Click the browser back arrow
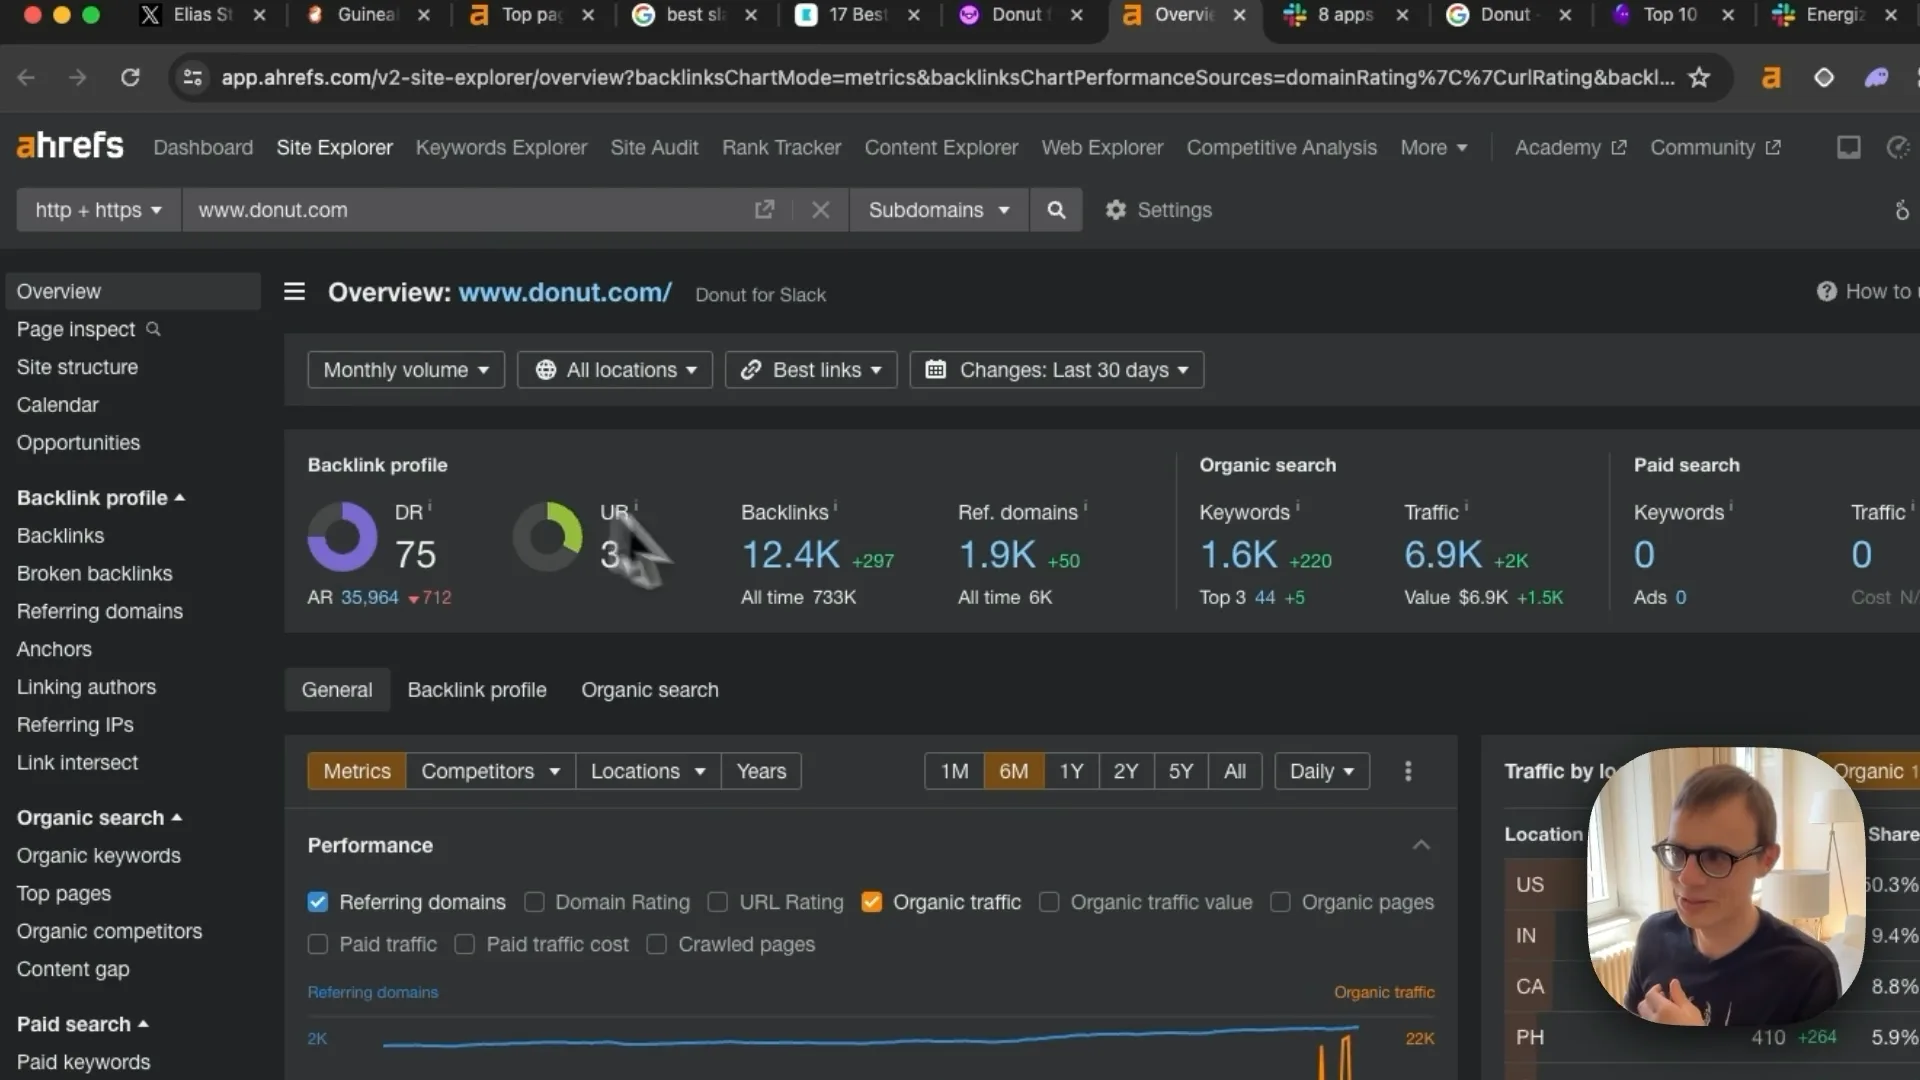This screenshot has width=1920, height=1080. tap(26, 77)
